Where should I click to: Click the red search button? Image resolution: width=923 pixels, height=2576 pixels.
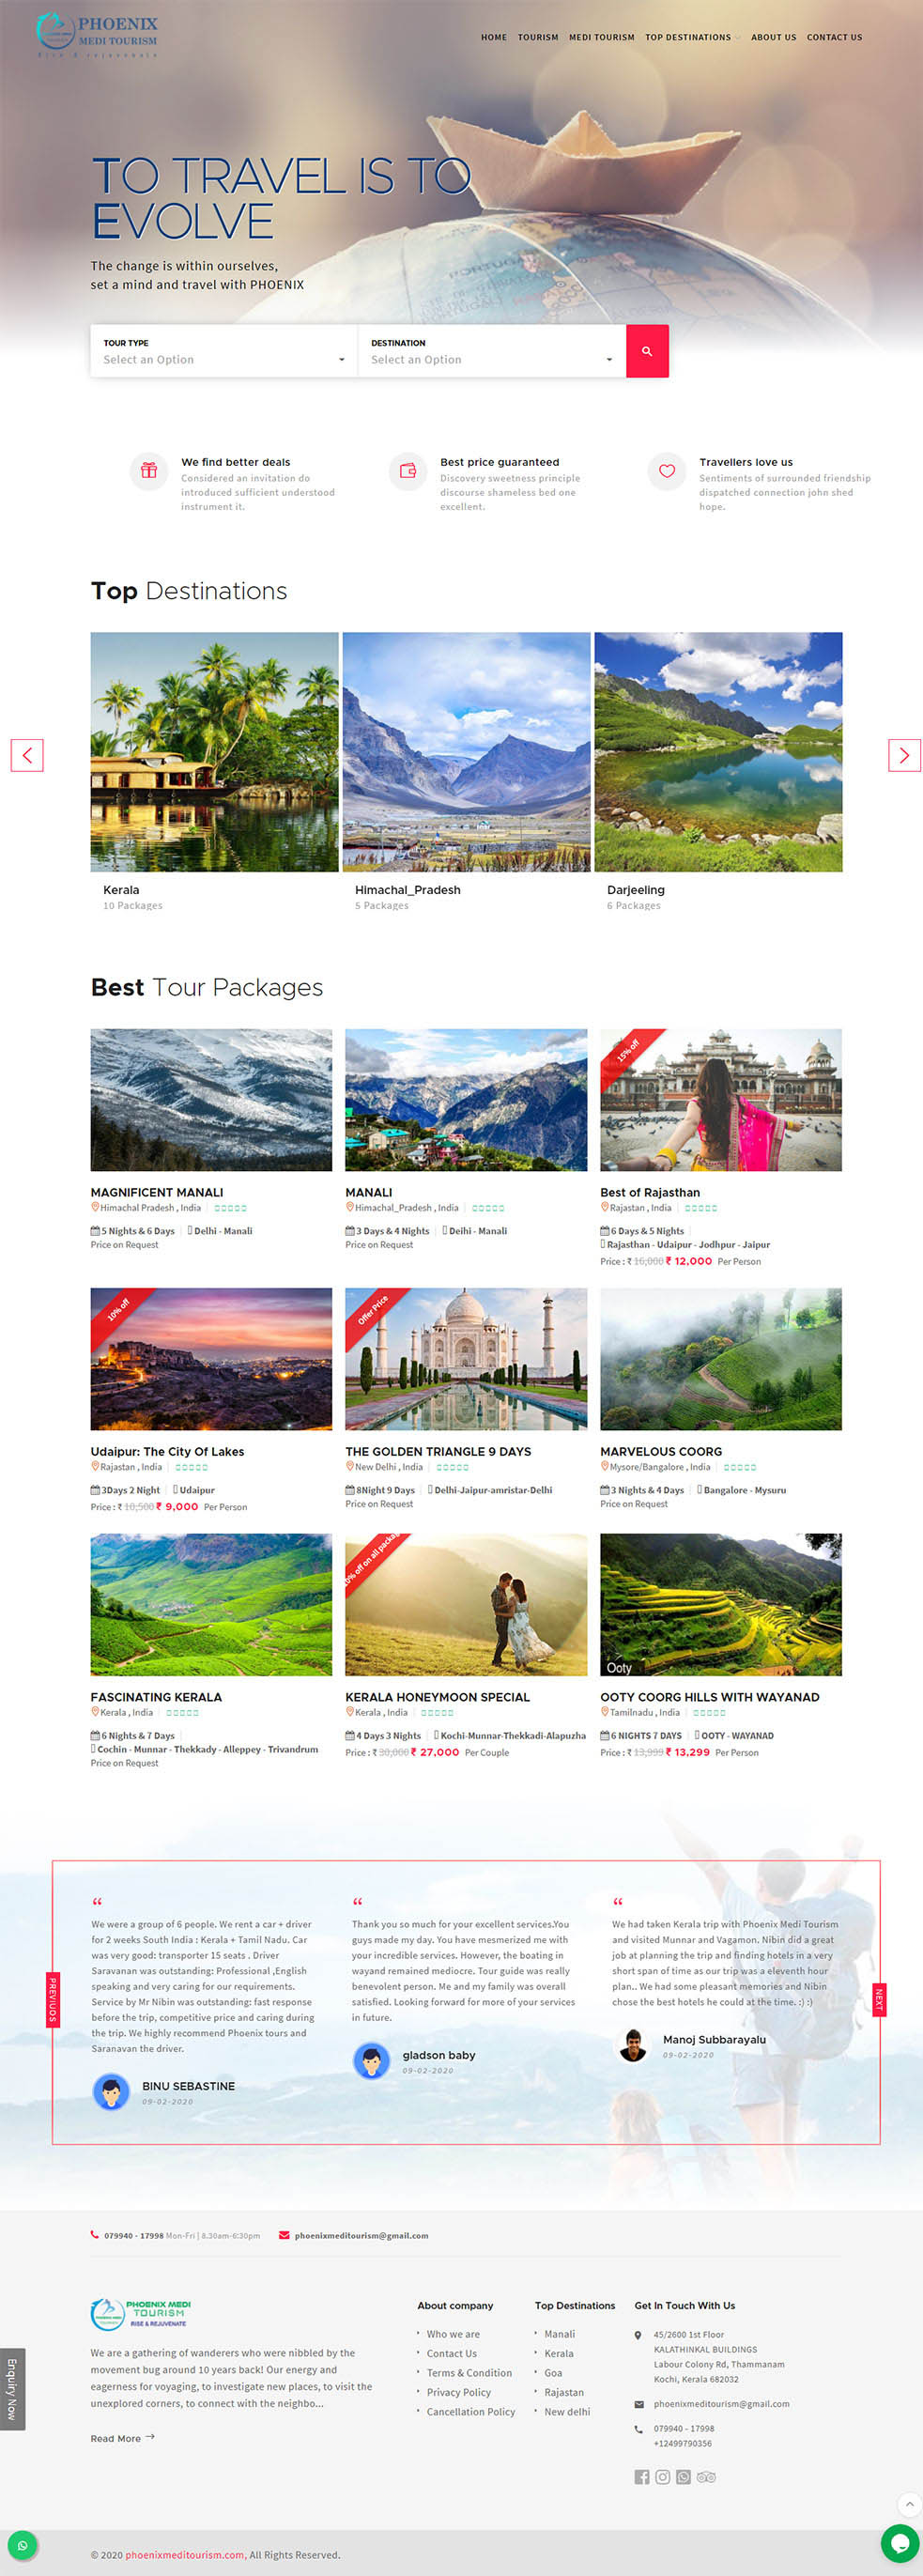coord(647,351)
